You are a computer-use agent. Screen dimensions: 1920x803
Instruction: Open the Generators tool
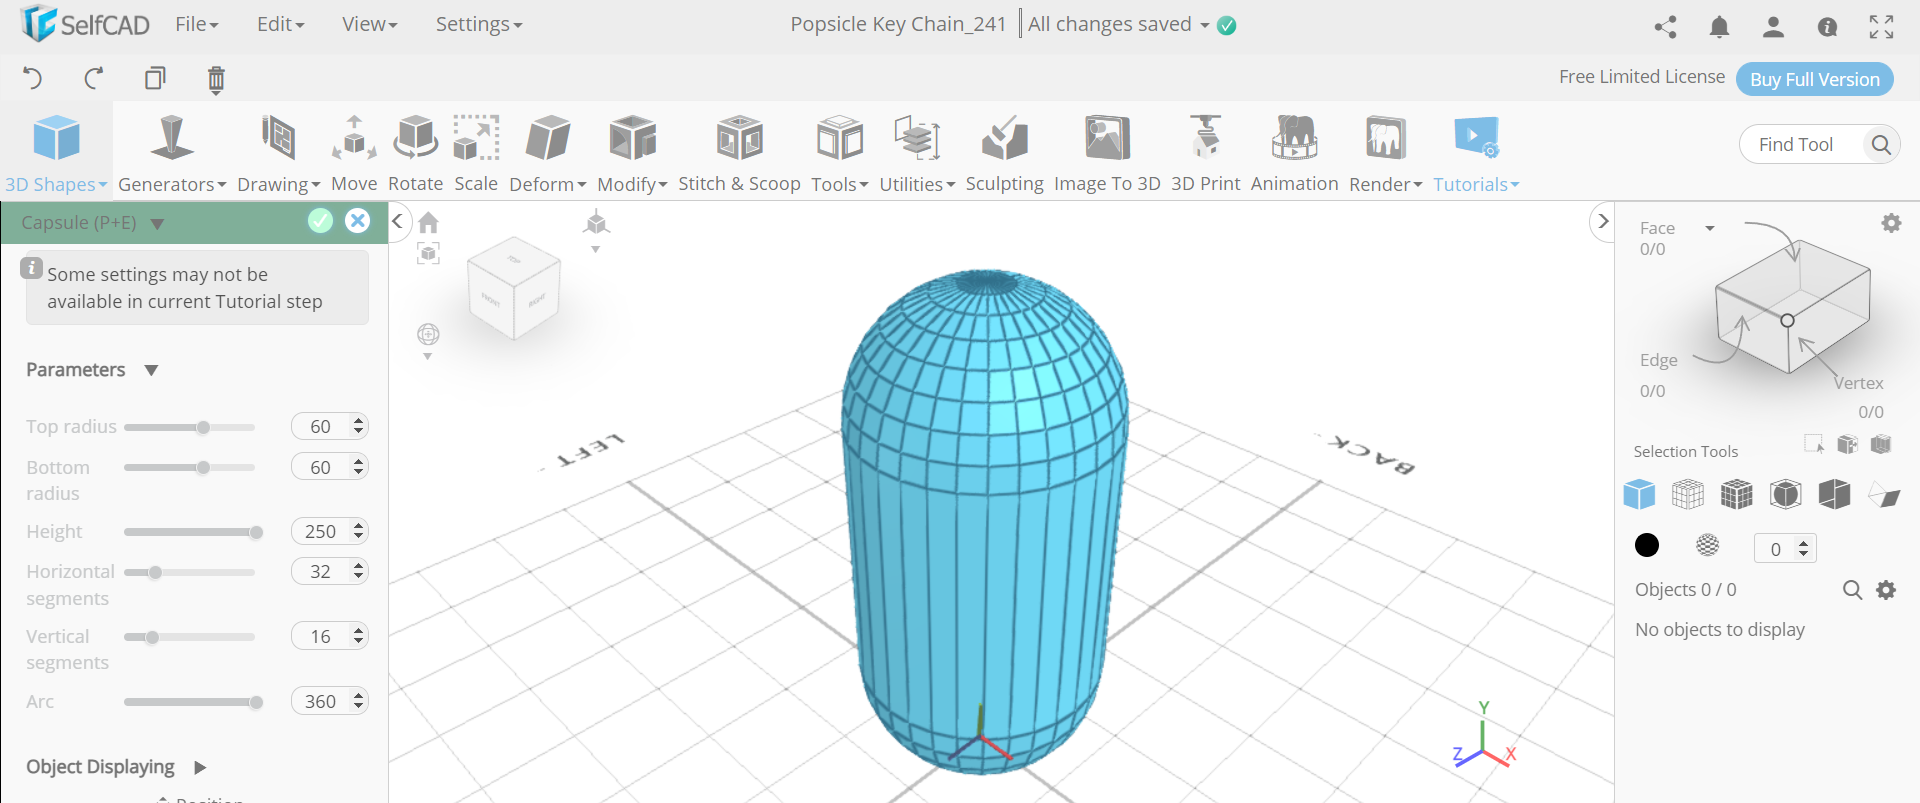[172, 152]
